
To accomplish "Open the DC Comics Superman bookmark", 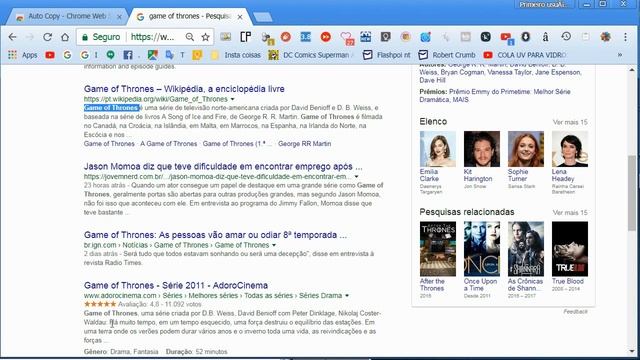I will [311, 55].
